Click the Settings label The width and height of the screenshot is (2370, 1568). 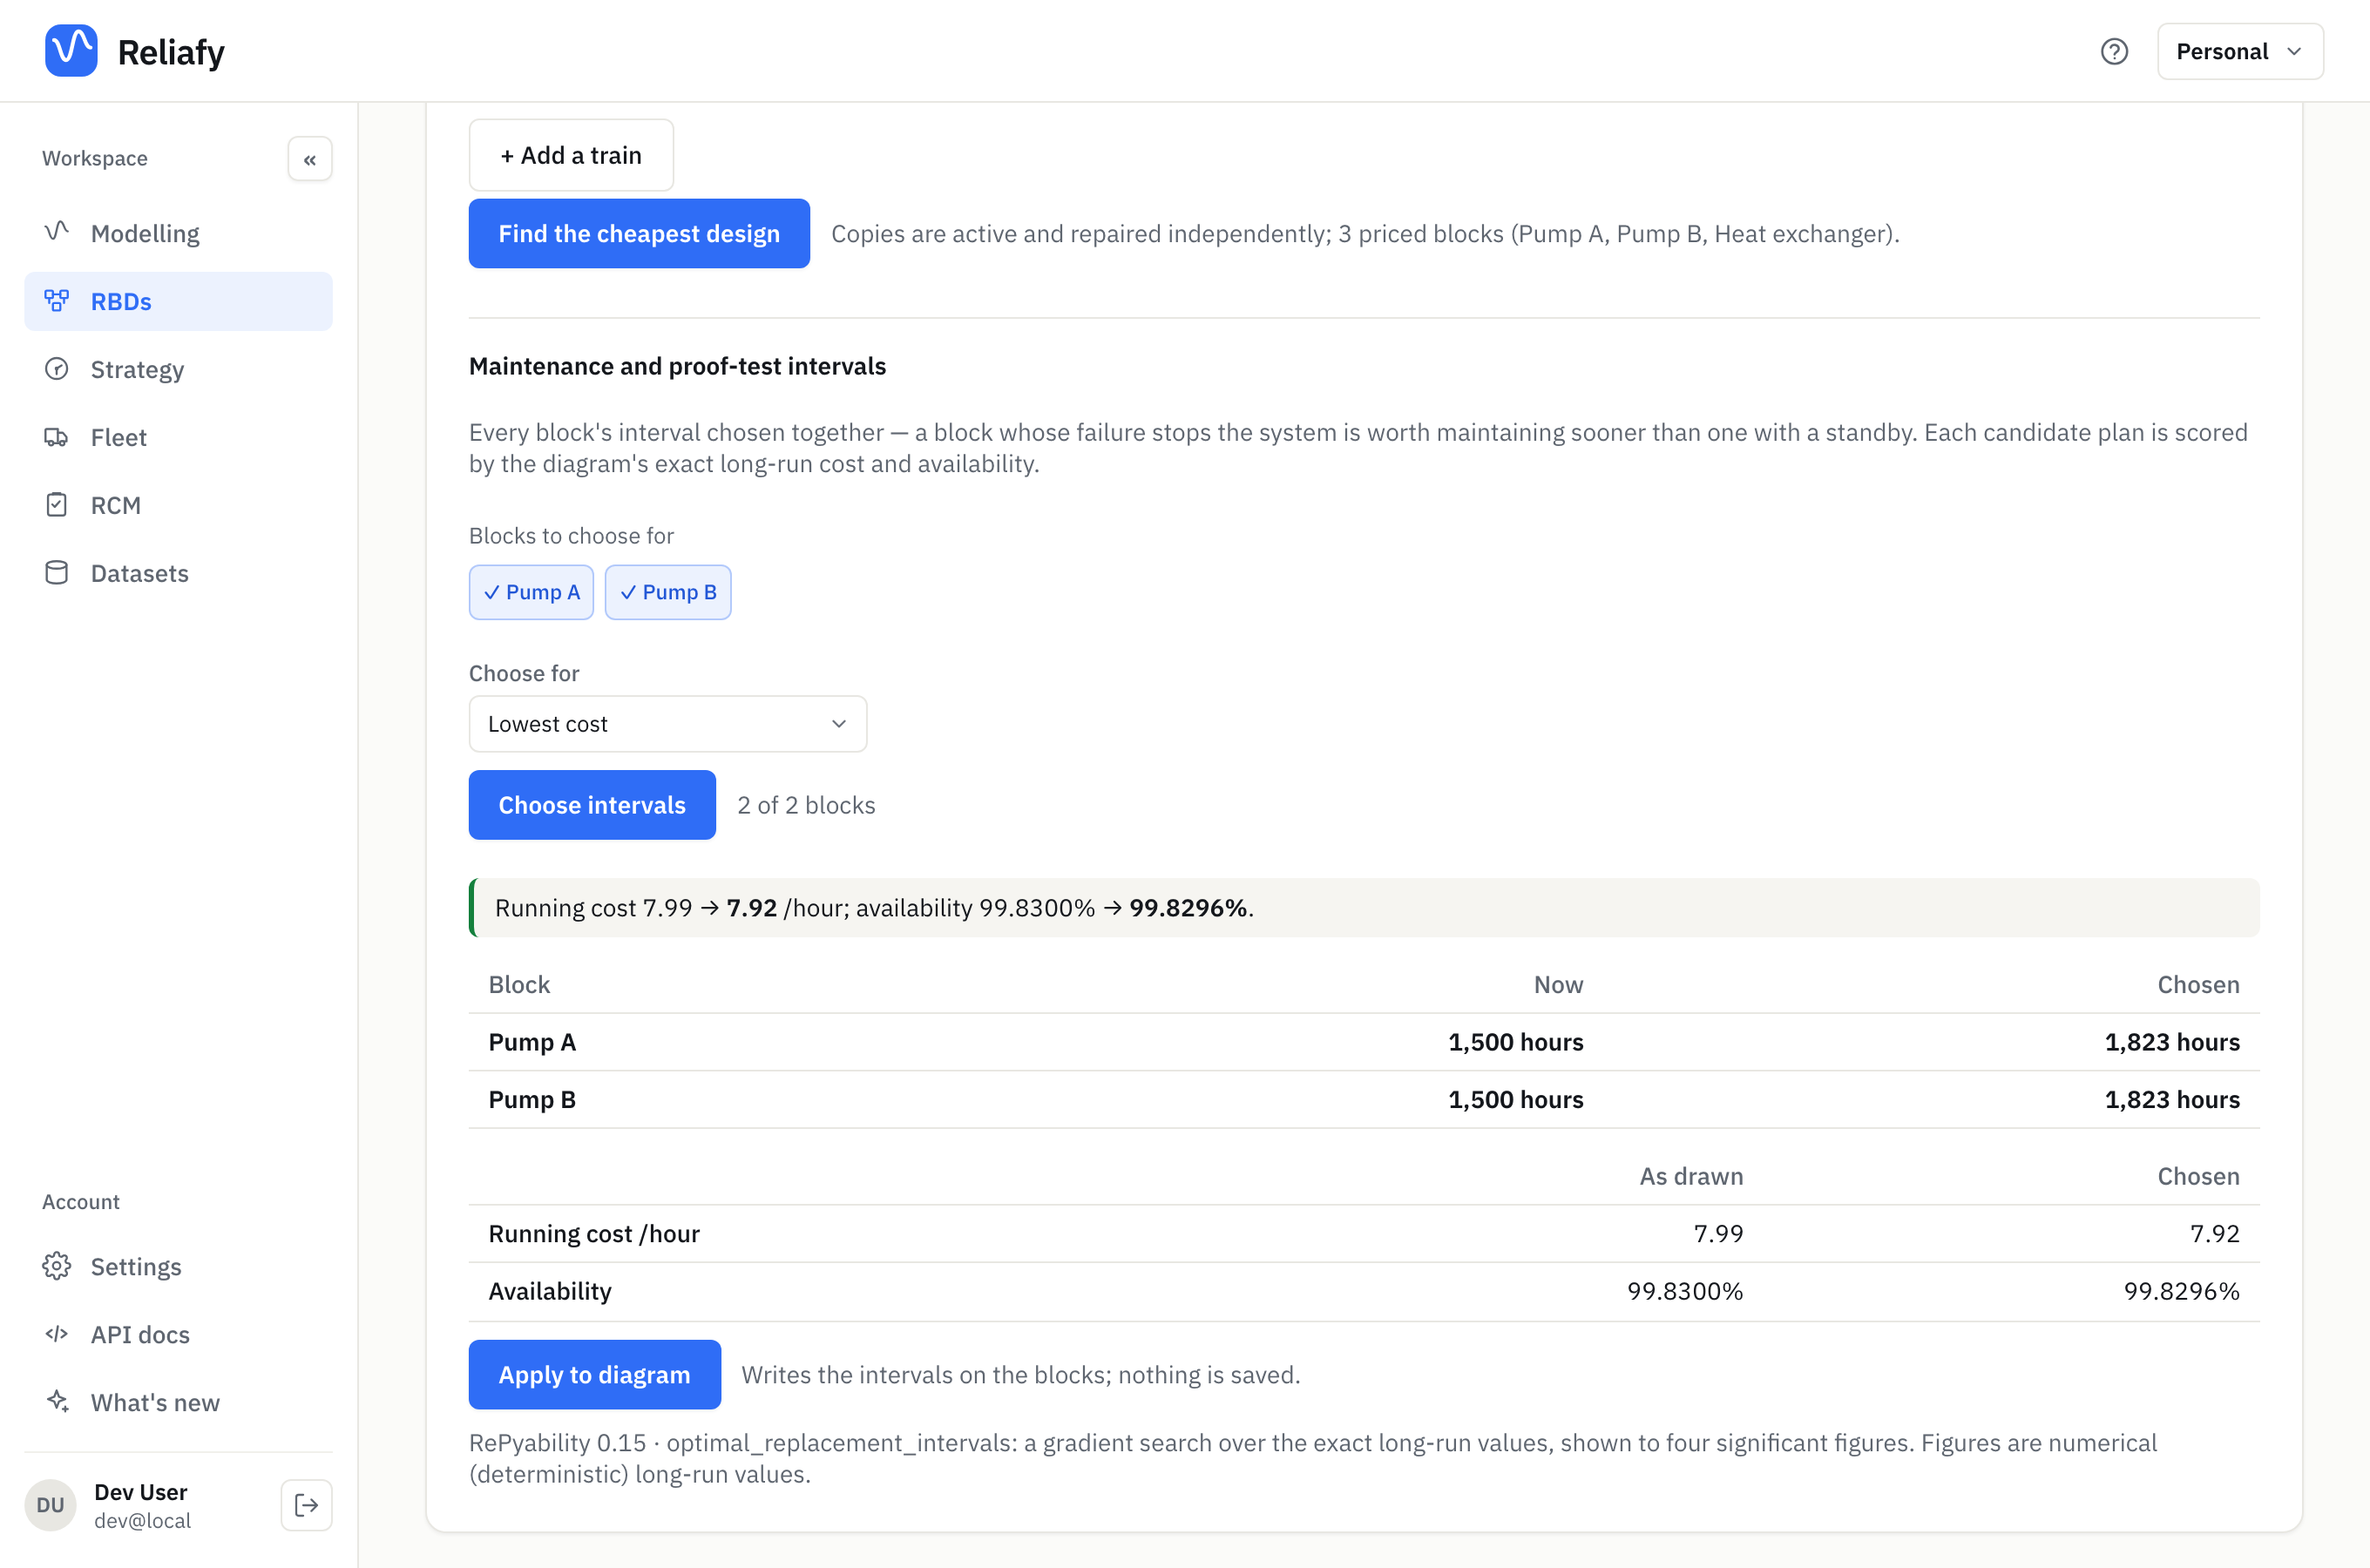pyautogui.click(x=136, y=1267)
